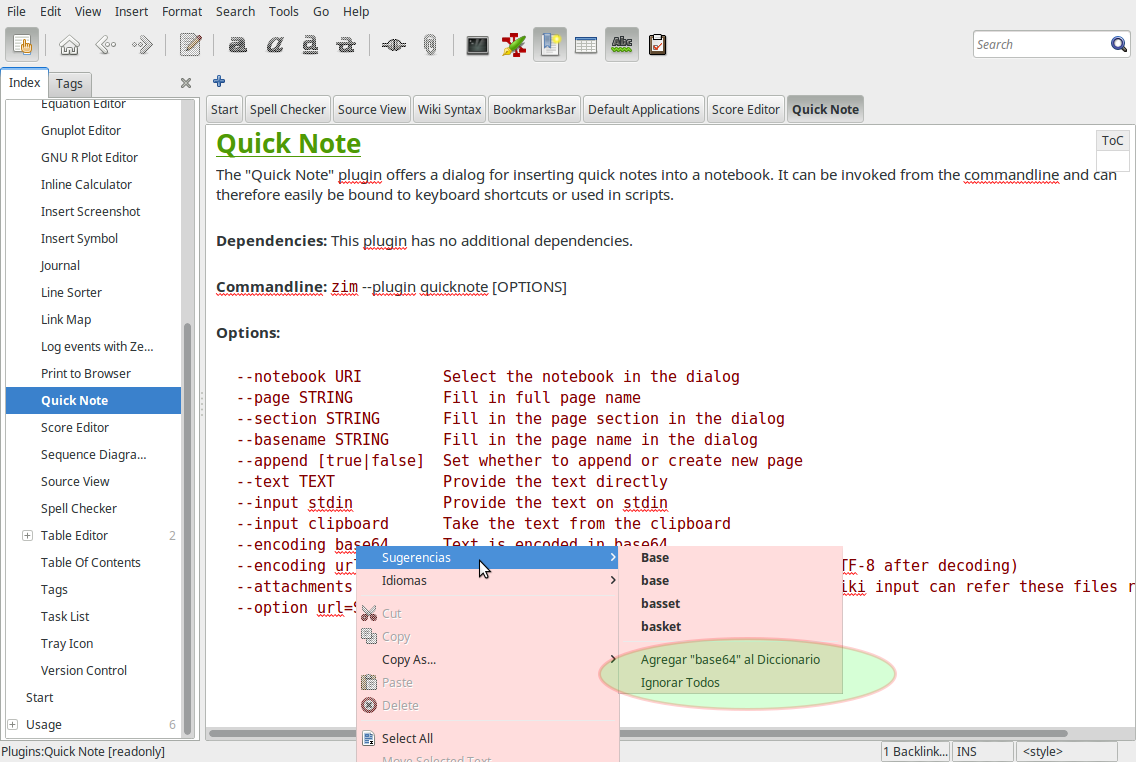The width and height of the screenshot is (1136, 762).
Task: Click the Home page toolbar icon
Action: pyautogui.click(x=69, y=45)
